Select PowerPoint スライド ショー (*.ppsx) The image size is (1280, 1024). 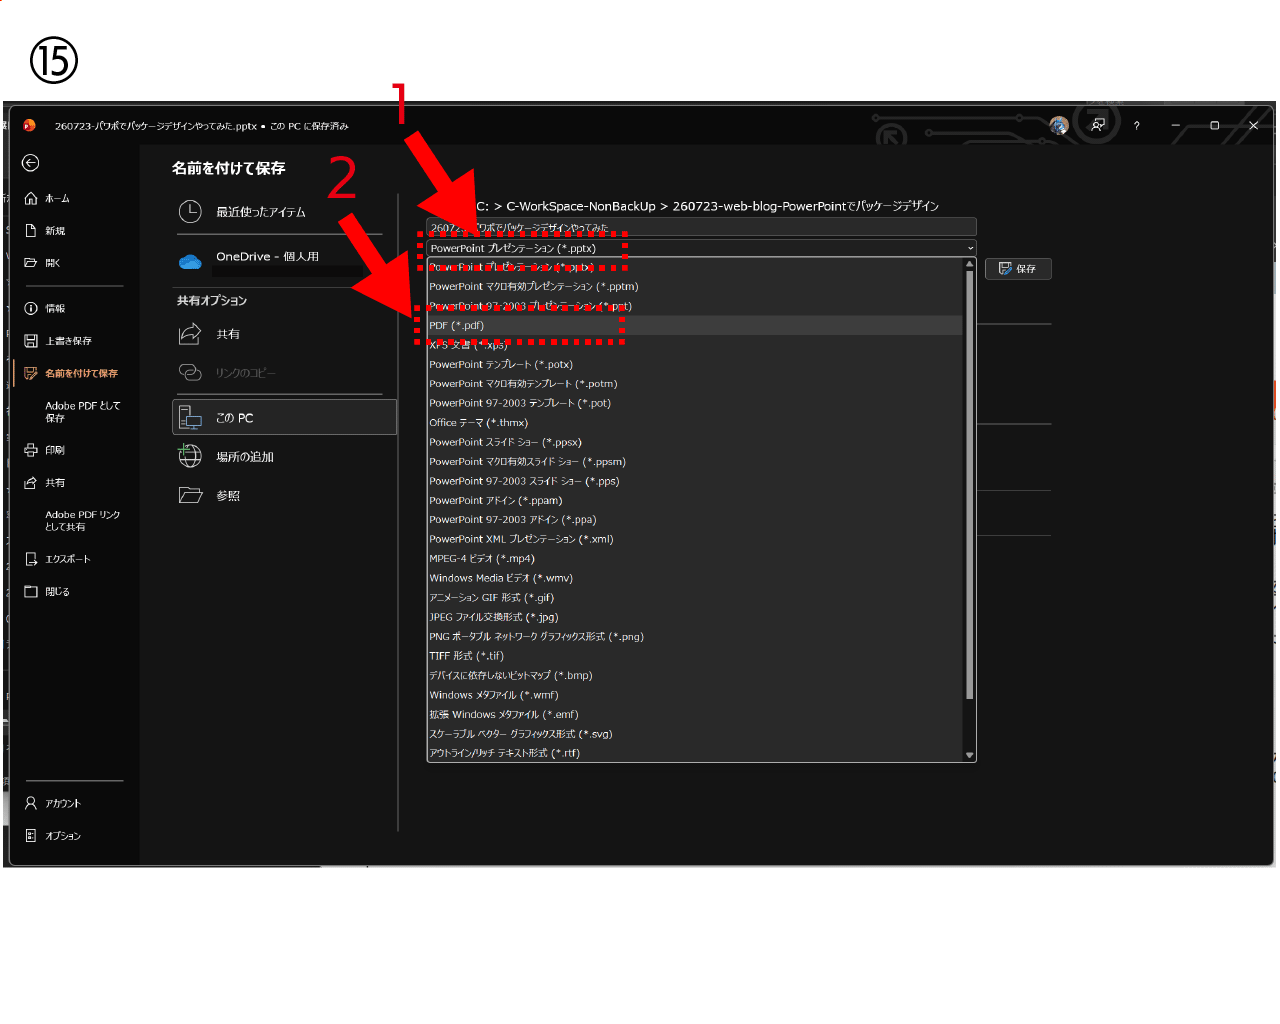[x=695, y=443]
